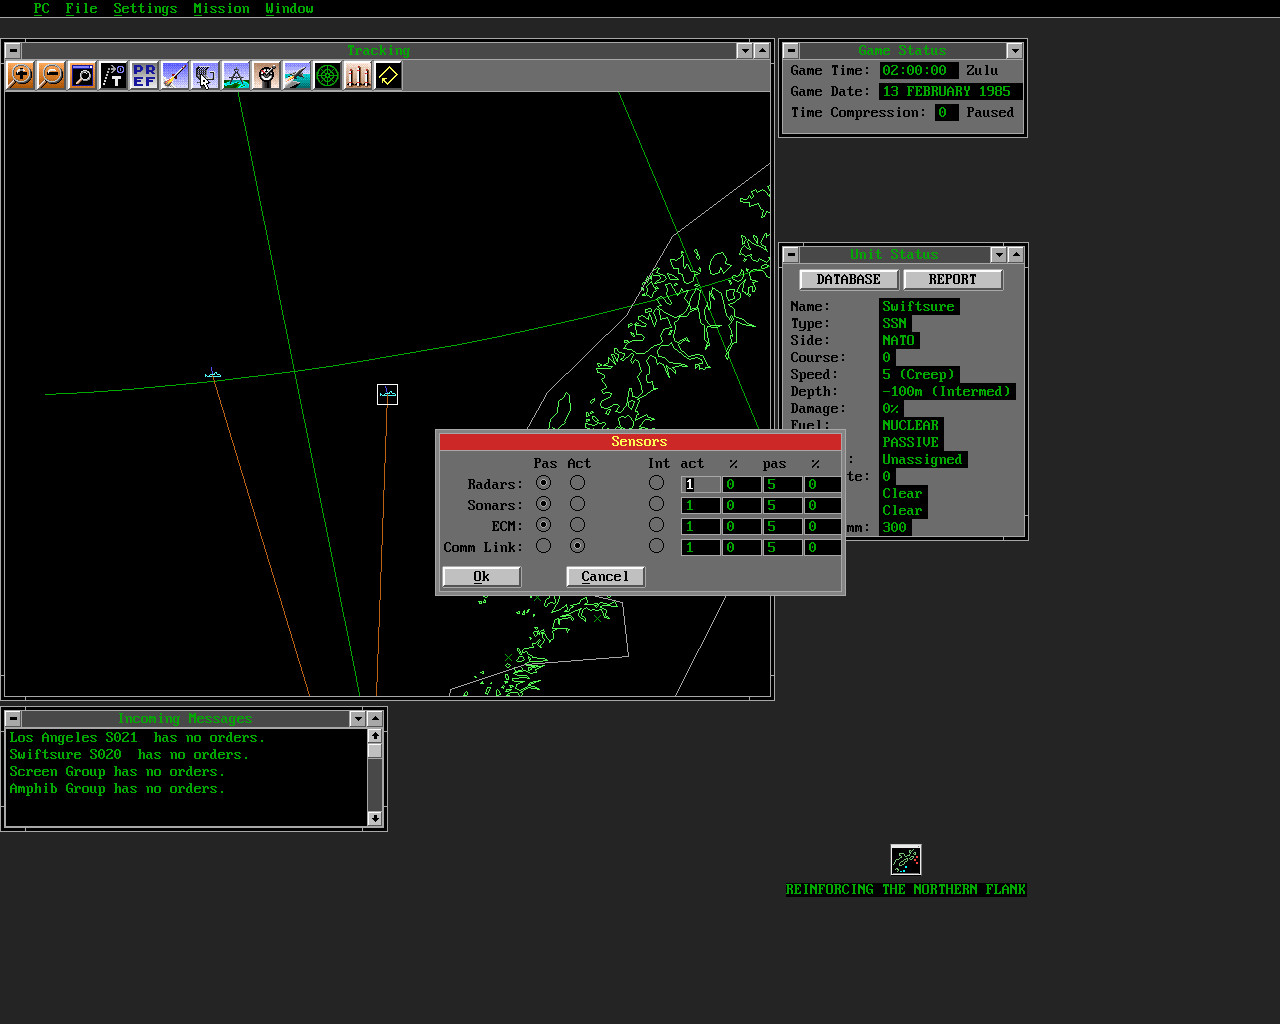Open the Tracking window dropdown arrow
The image size is (1280, 1024).
click(x=744, y=51)
